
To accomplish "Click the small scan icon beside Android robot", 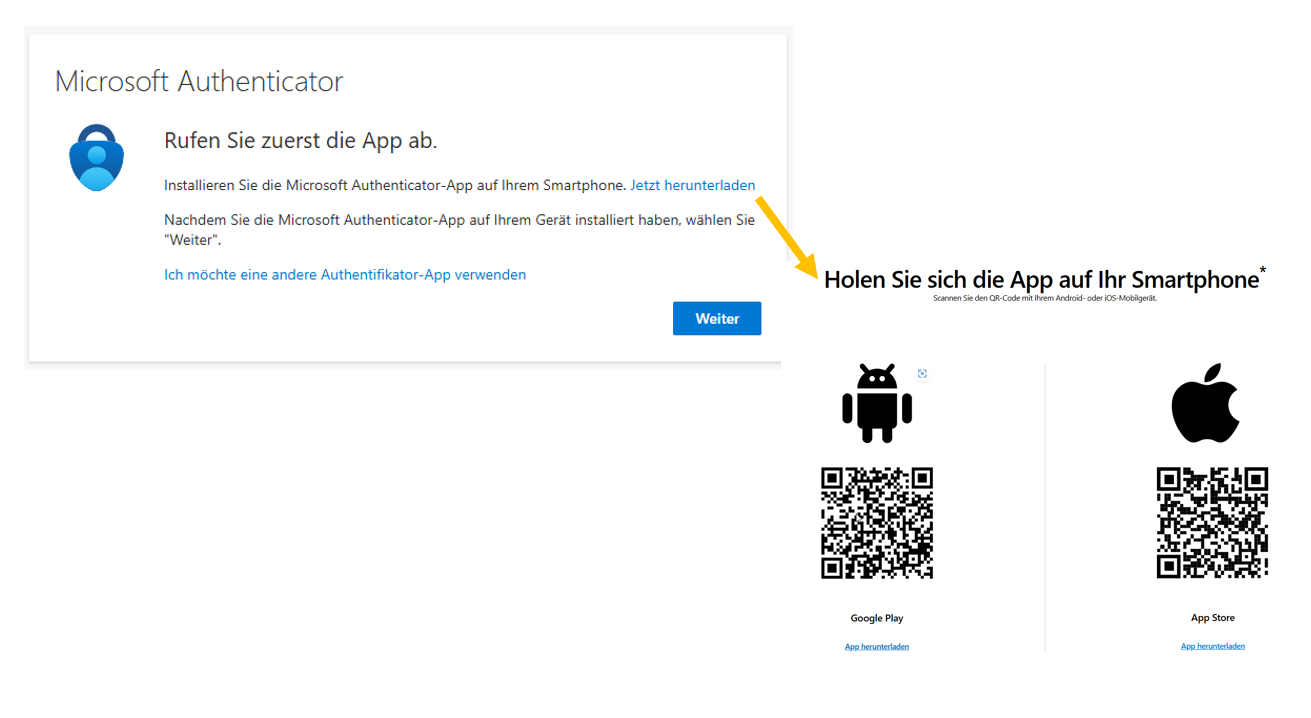I will [922, 374].
